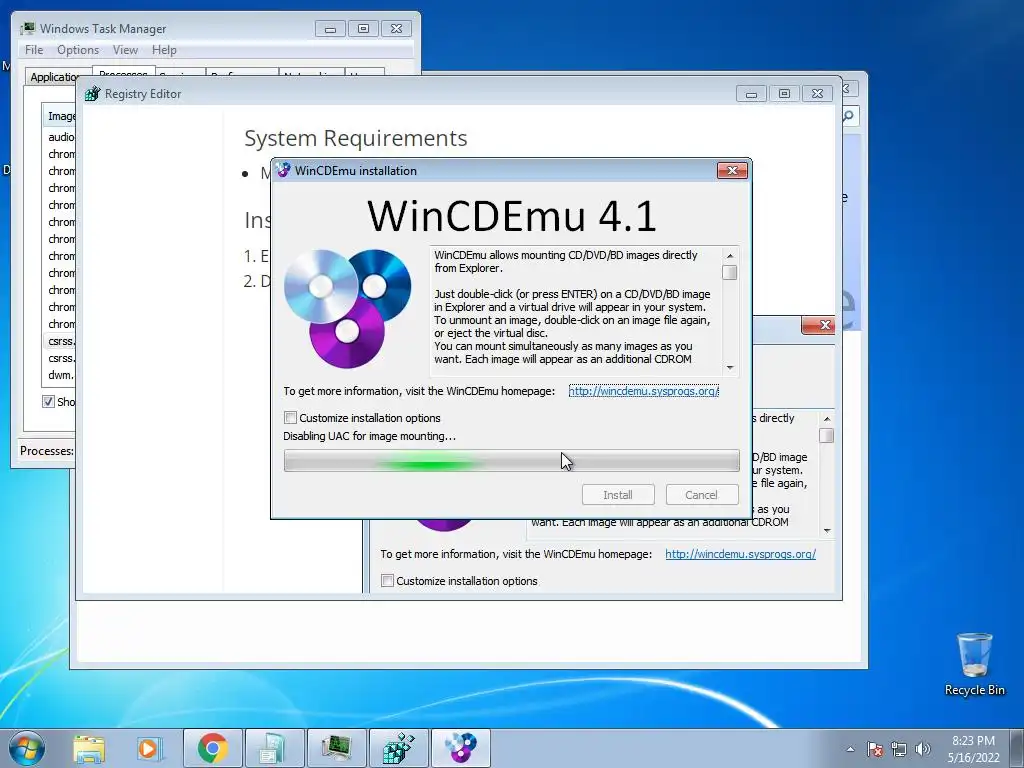Click the WinCDEmu installation title bar icon
The width and height of the screenshot is (1024, 768).
point(283,170)
